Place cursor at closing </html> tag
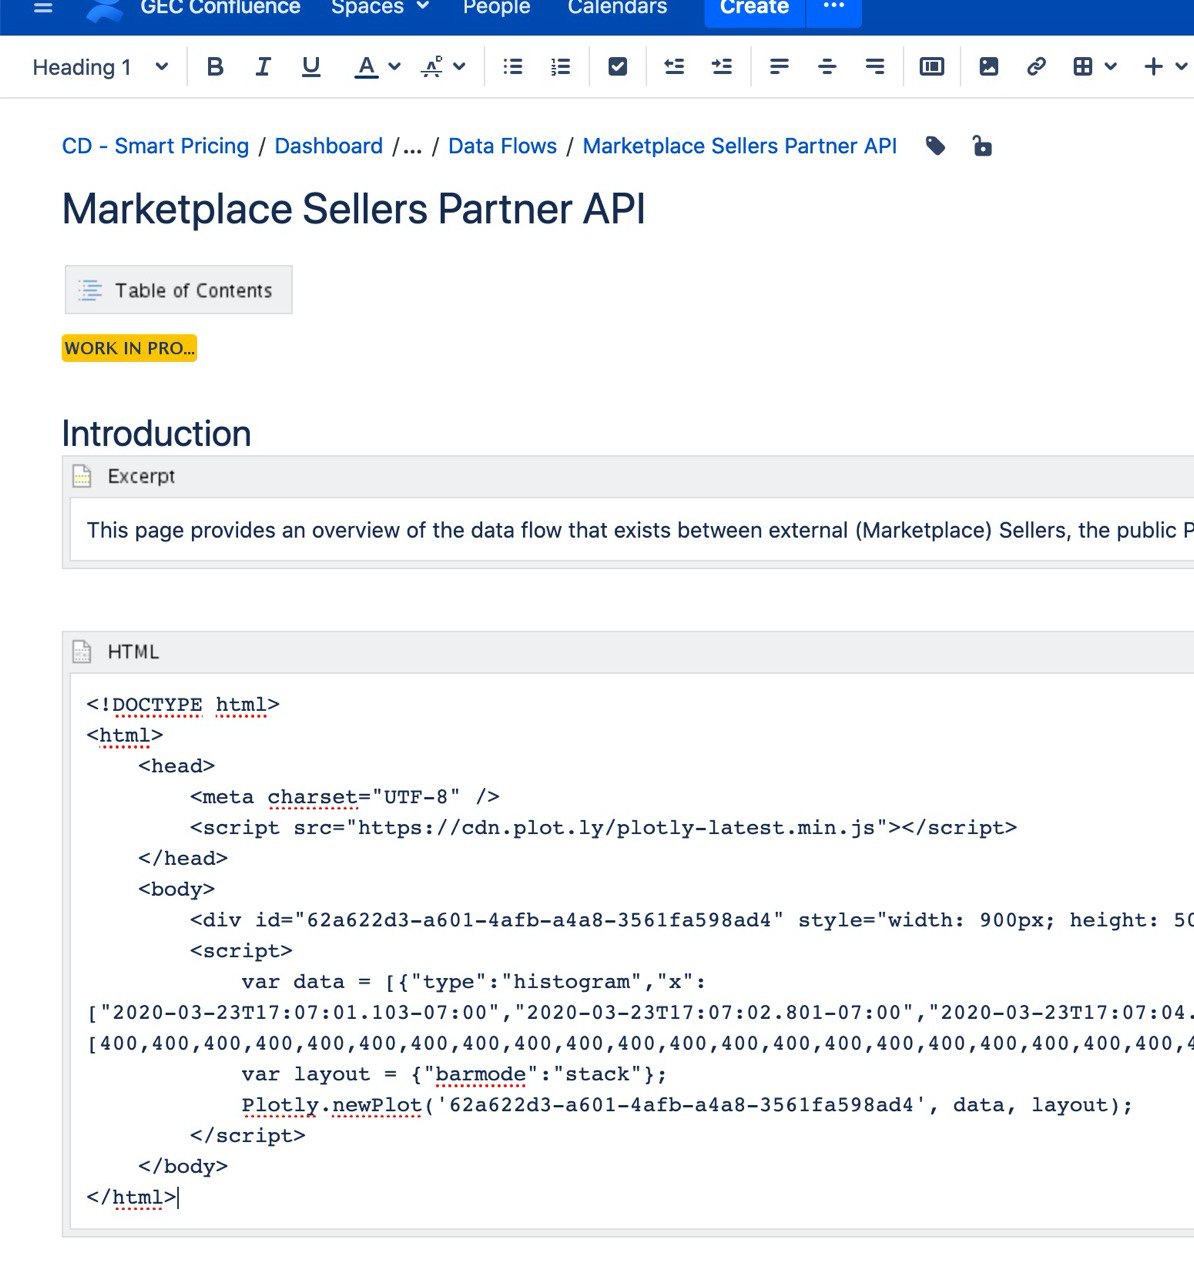Viewport: 1194px width, 1280px height. pos(132,1197)
